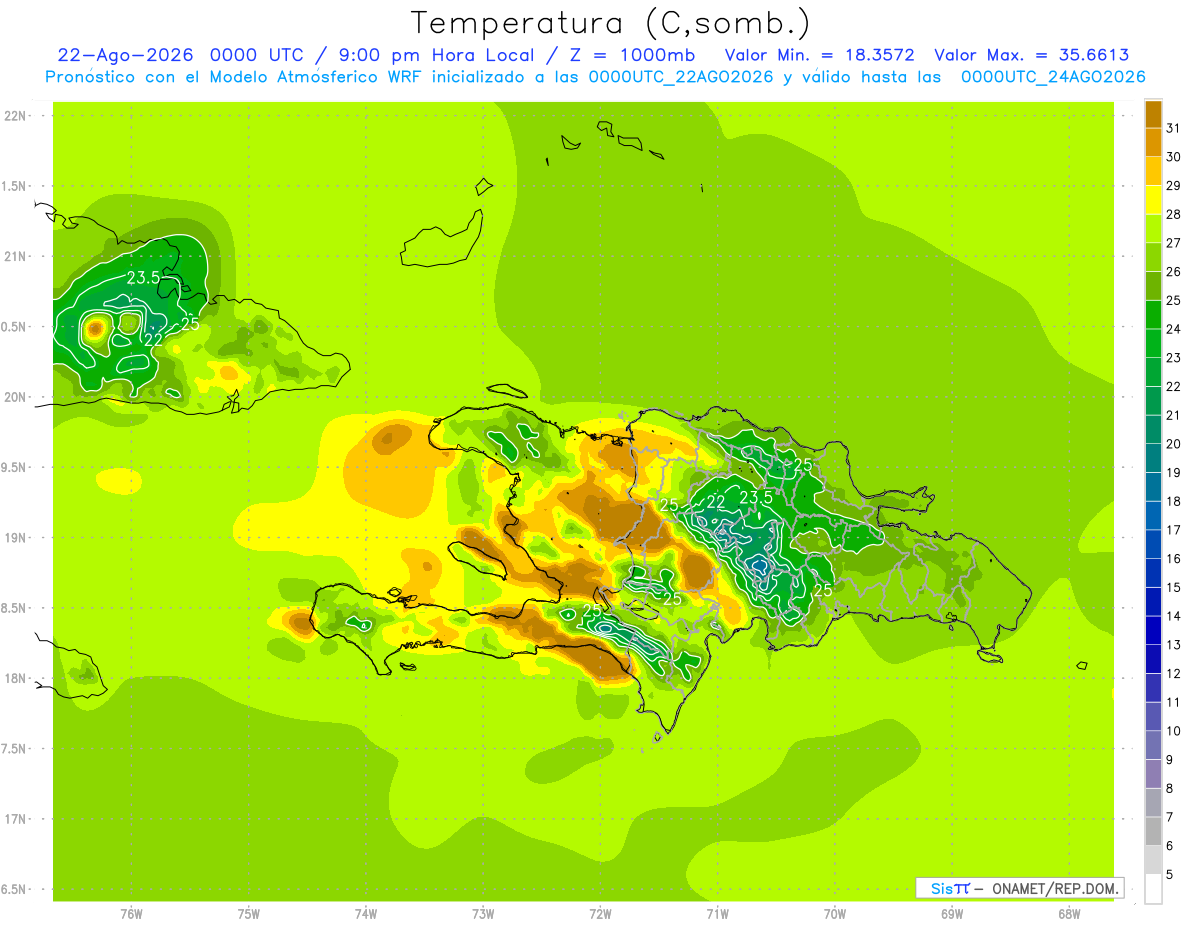This screenshot has height=927, width=1200.
Task: Click the colorbar segment between 29 and 30
Action: tap(1153, 171)
